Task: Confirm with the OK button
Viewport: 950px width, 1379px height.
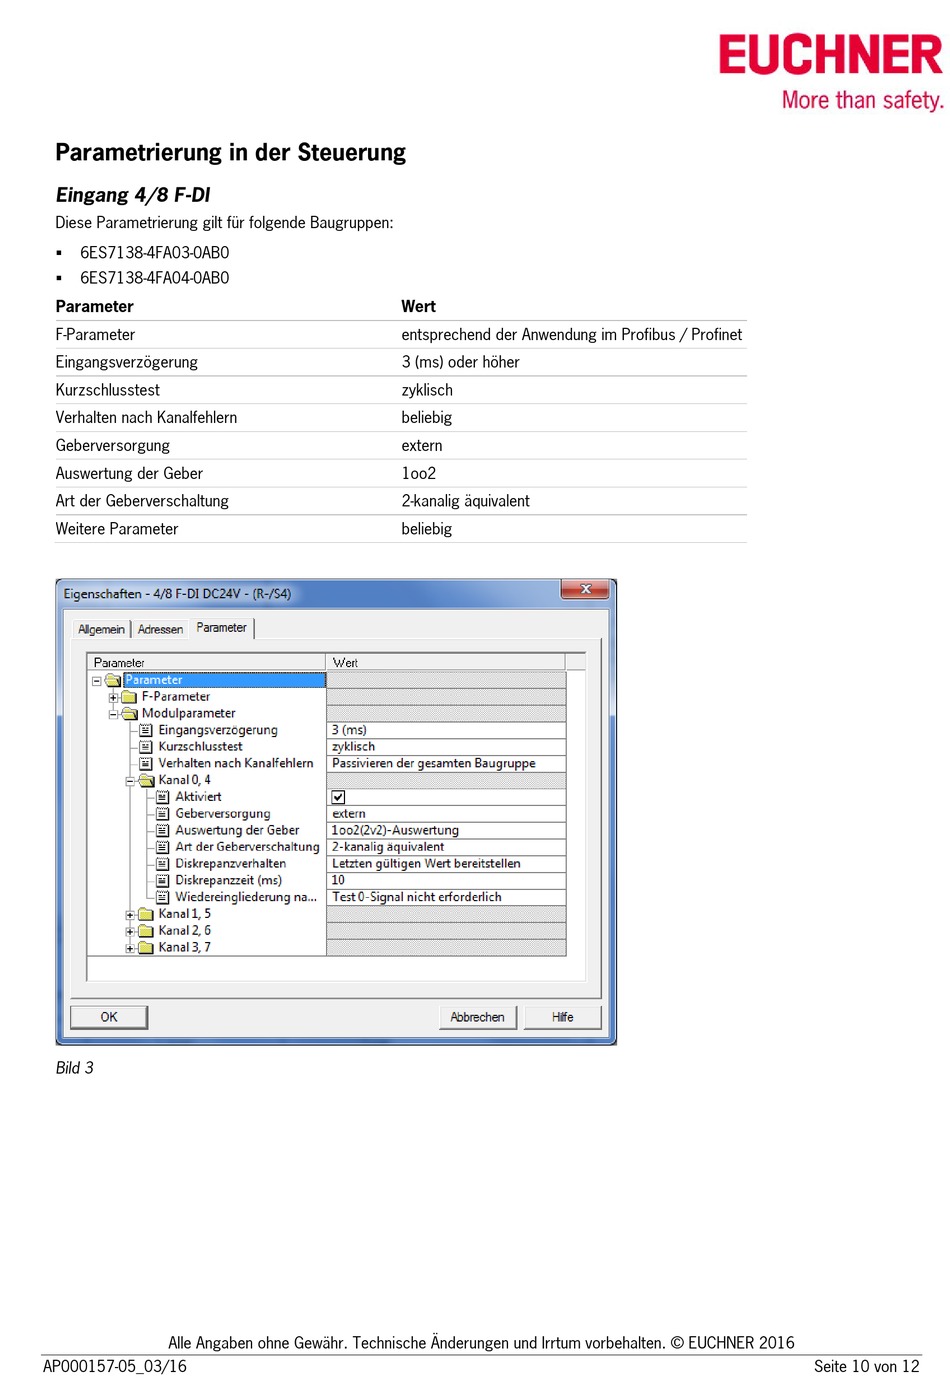Action: 109,1017
